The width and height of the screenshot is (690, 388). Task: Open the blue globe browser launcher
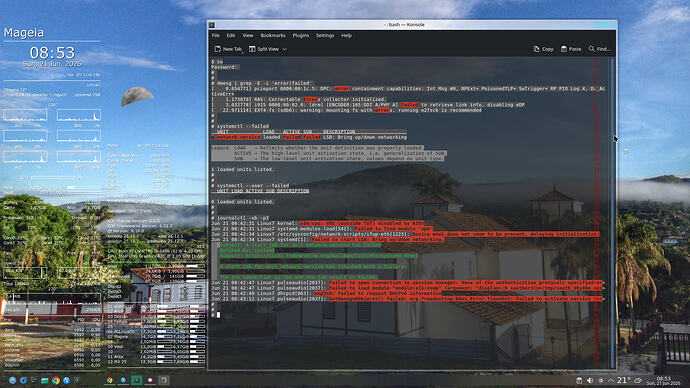[66, 380]
